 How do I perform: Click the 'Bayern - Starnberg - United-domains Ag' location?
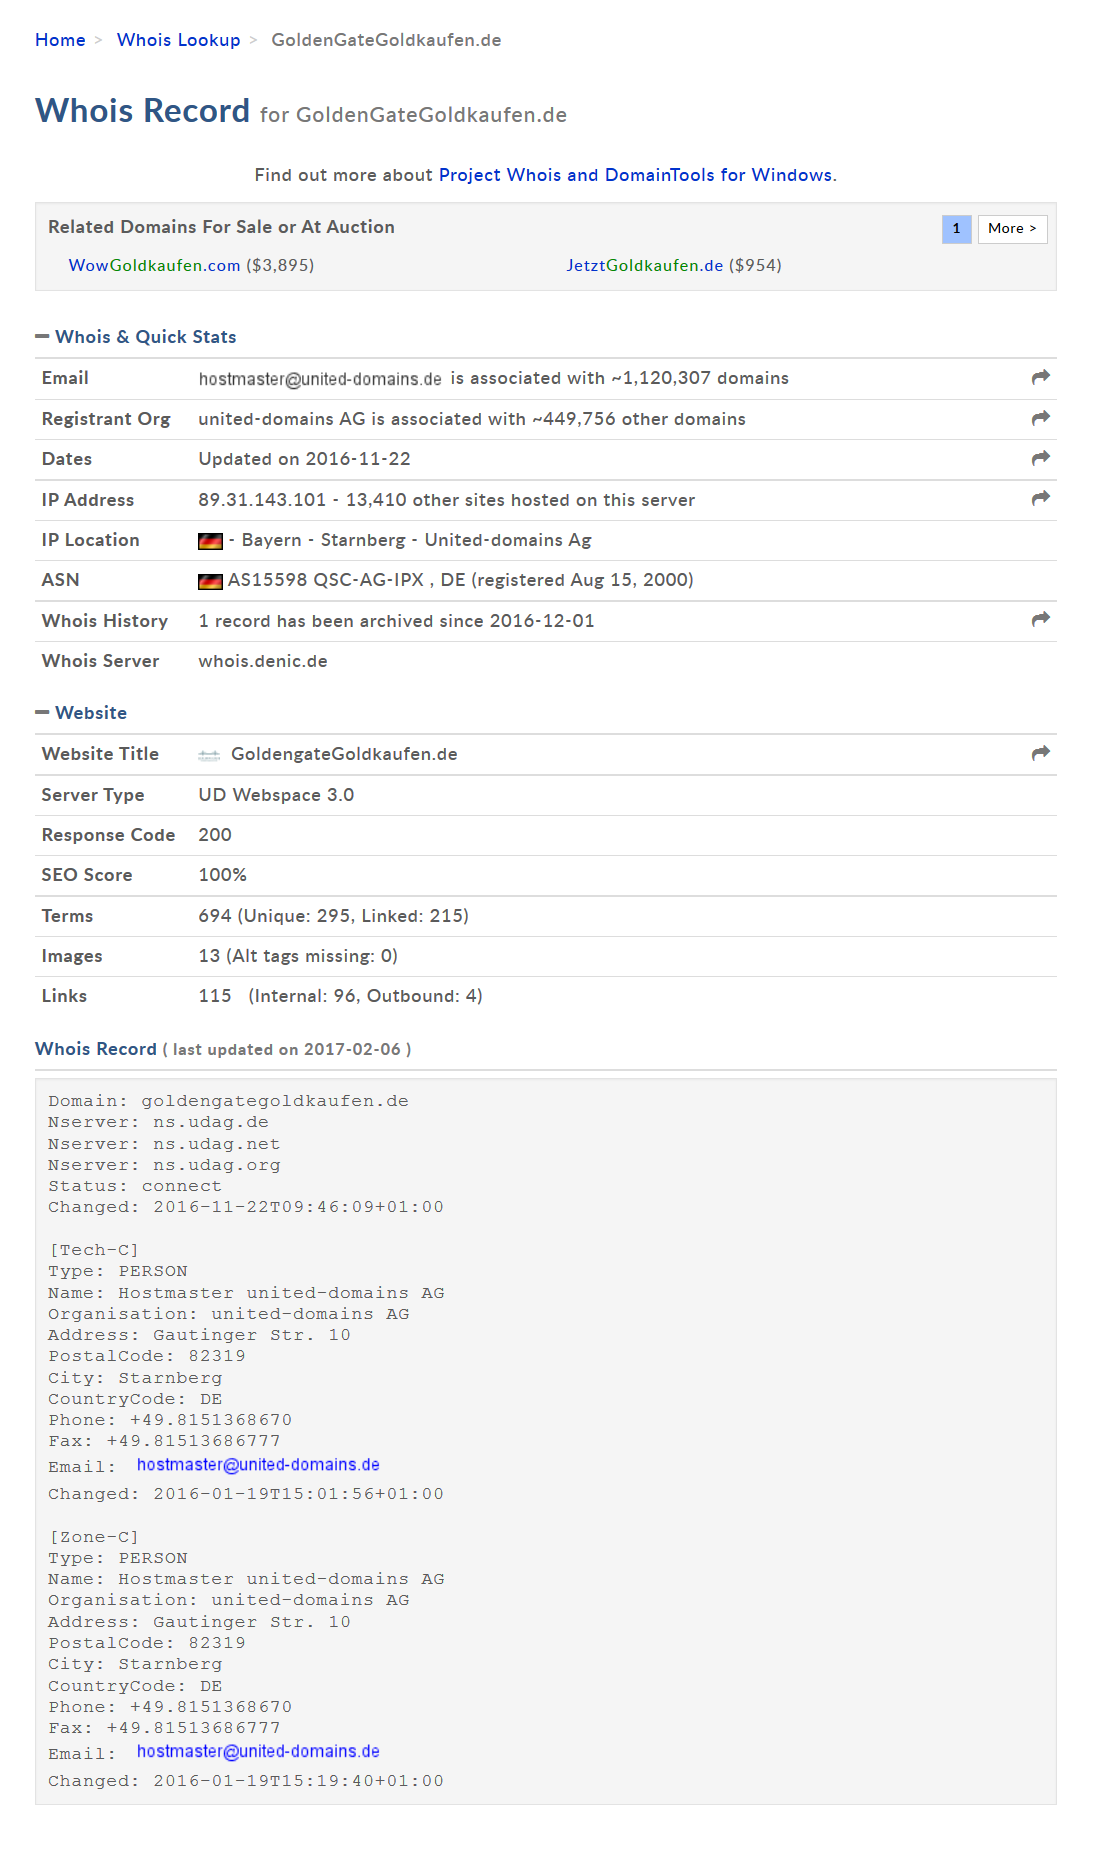tap(416, 540)
